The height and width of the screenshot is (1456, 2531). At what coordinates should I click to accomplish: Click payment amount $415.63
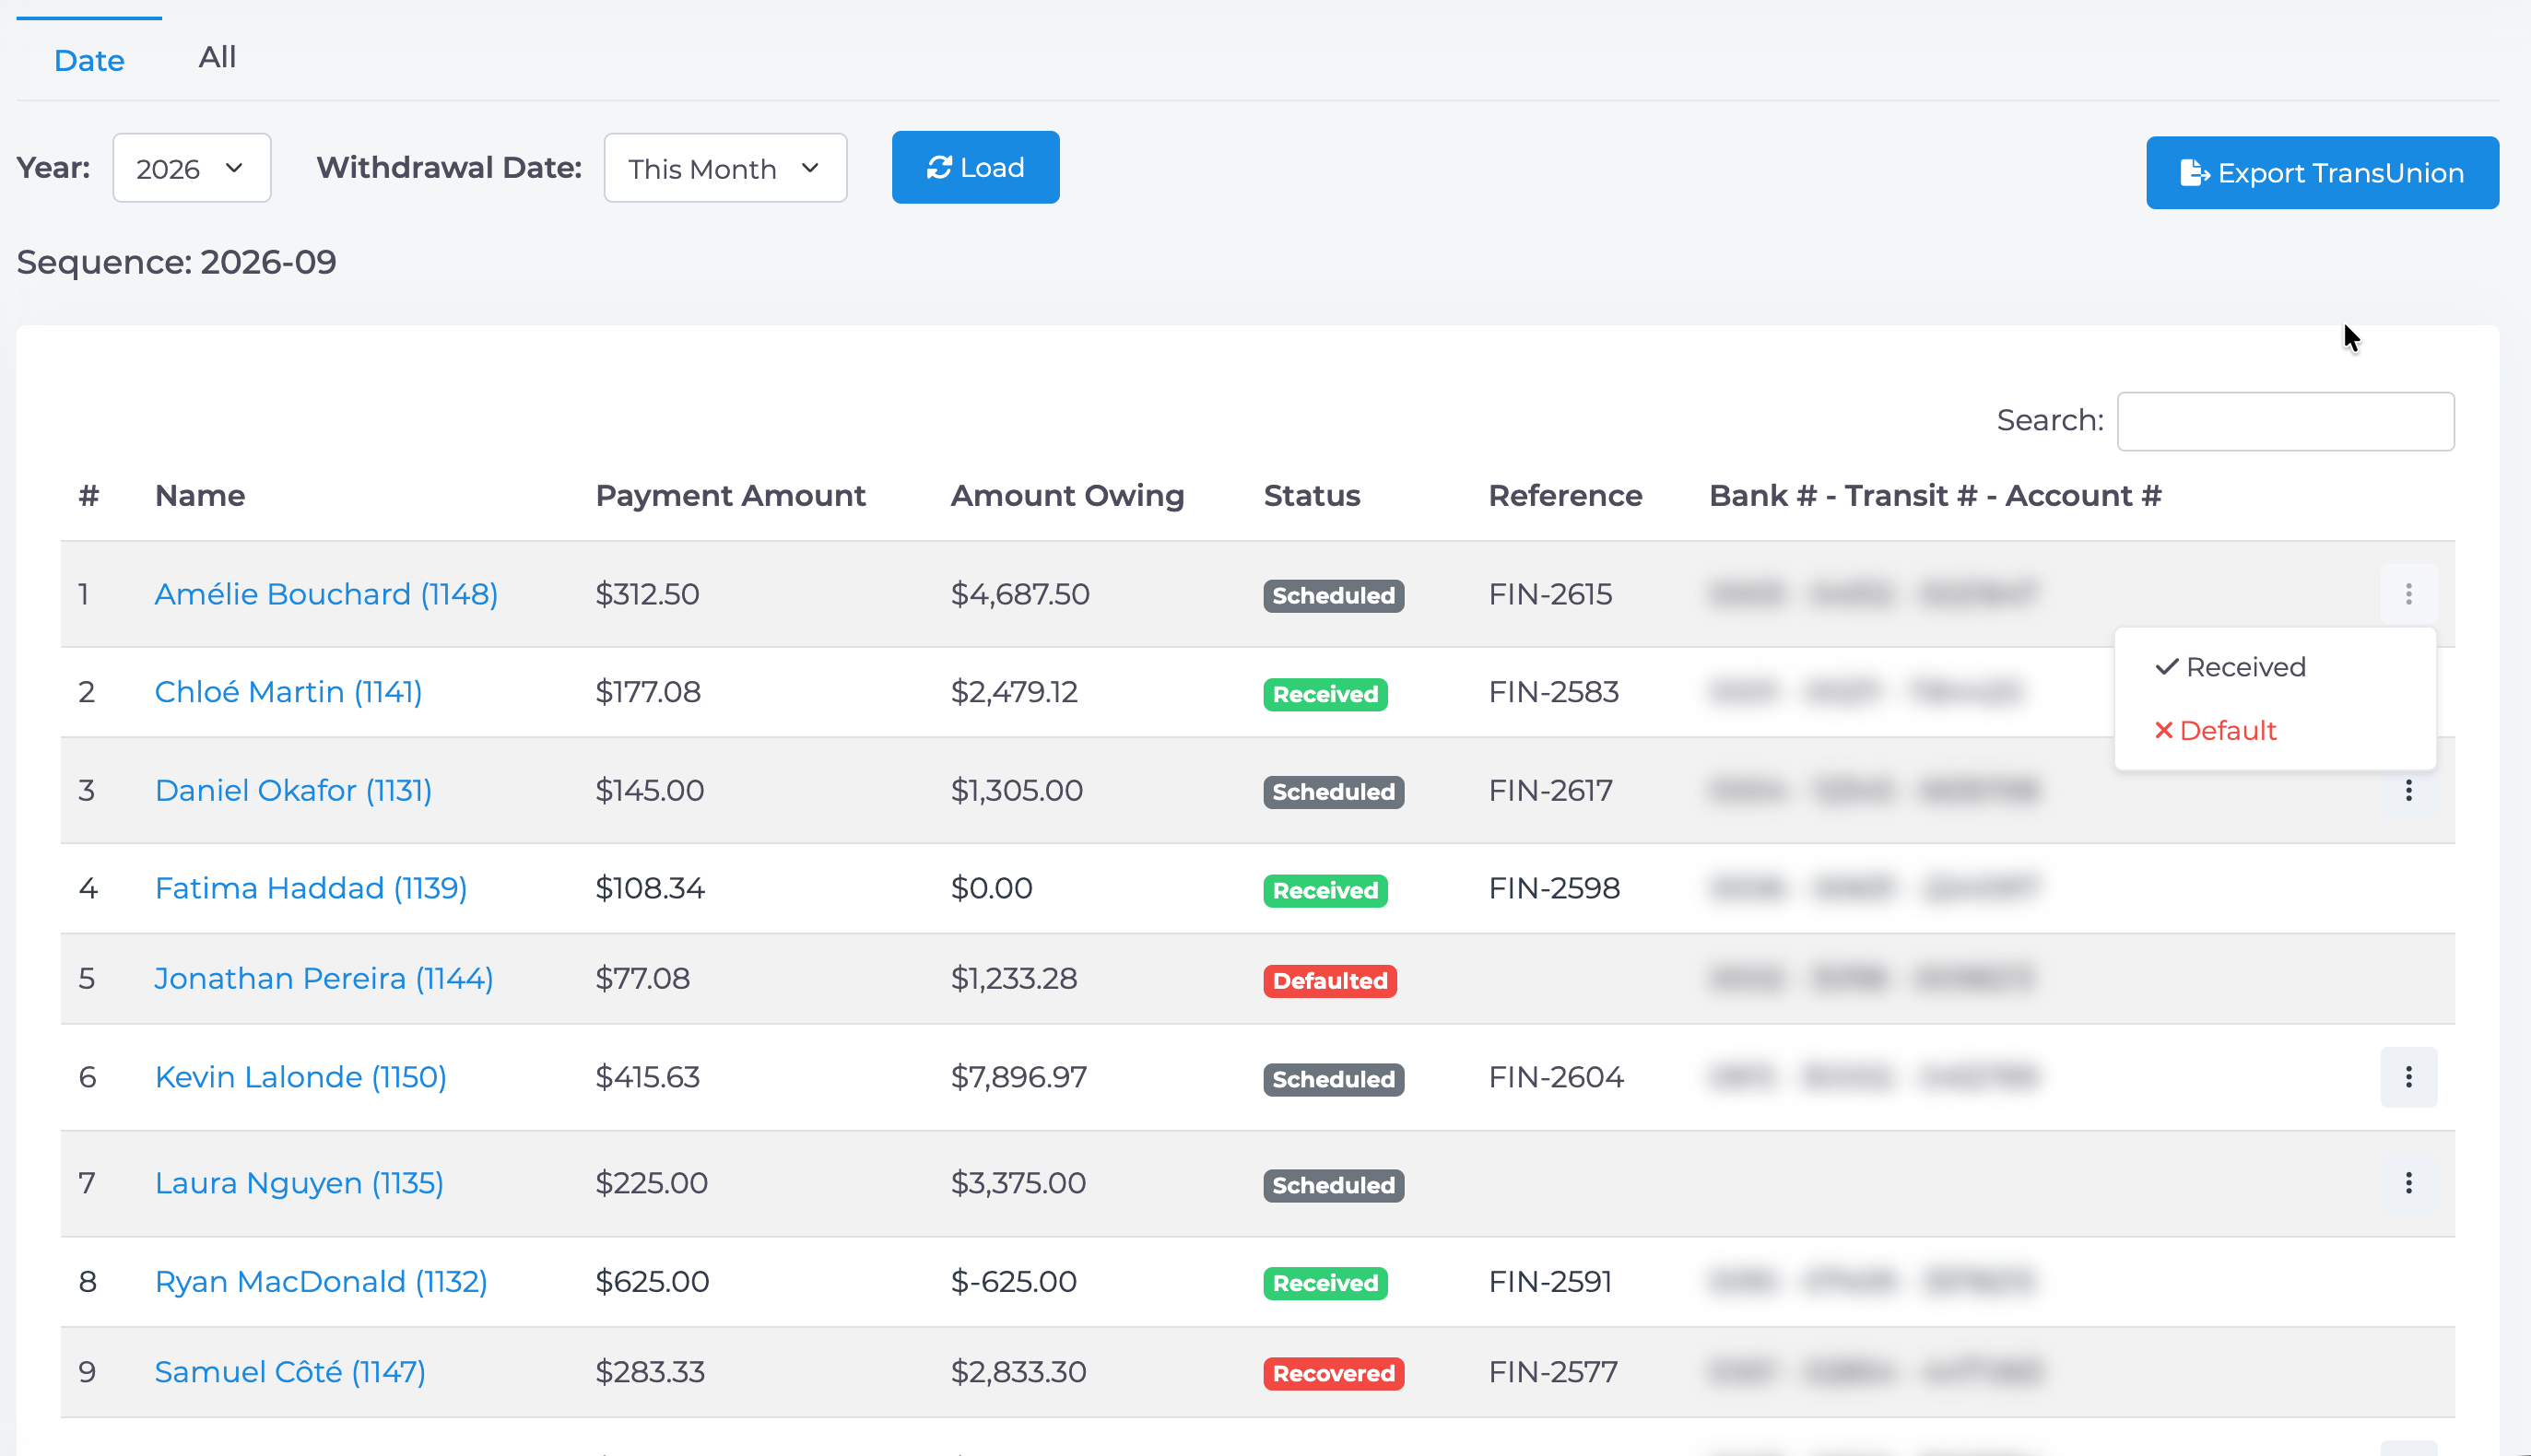(647, 1077)
